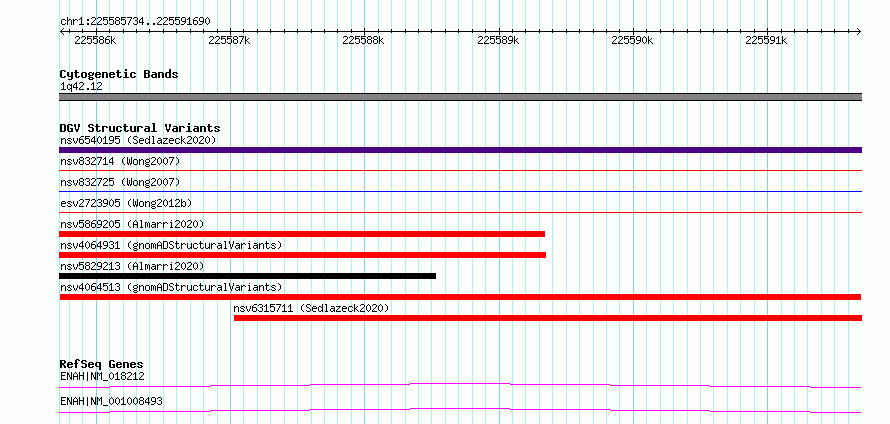The image size is (890, 424).
Task: Select the 1q42.12 band label
Action: (81, 87)
